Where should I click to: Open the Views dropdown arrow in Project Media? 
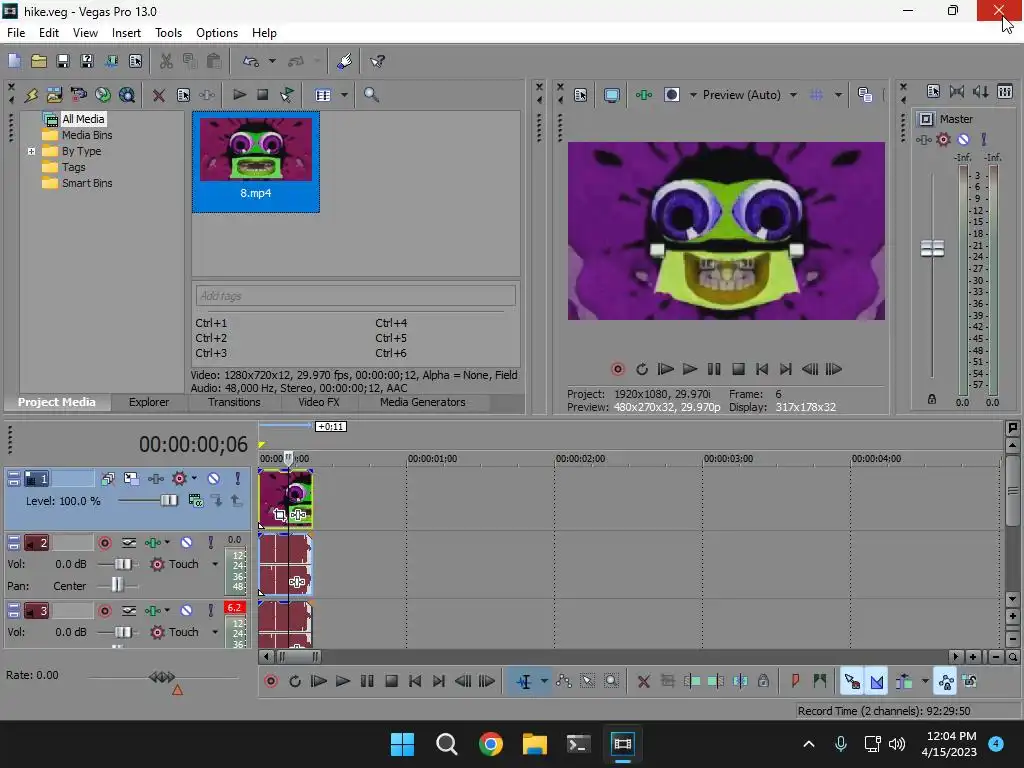click(344, 95)
